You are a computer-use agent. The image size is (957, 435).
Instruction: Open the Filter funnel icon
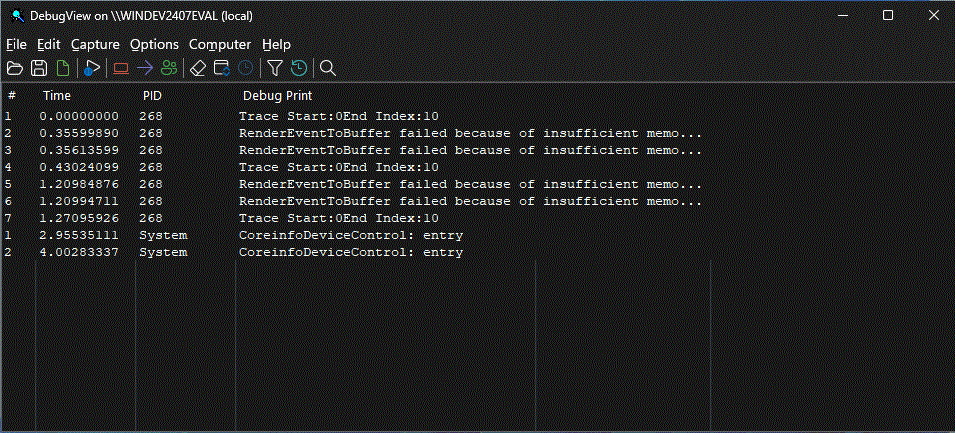(x=274, y=68)
